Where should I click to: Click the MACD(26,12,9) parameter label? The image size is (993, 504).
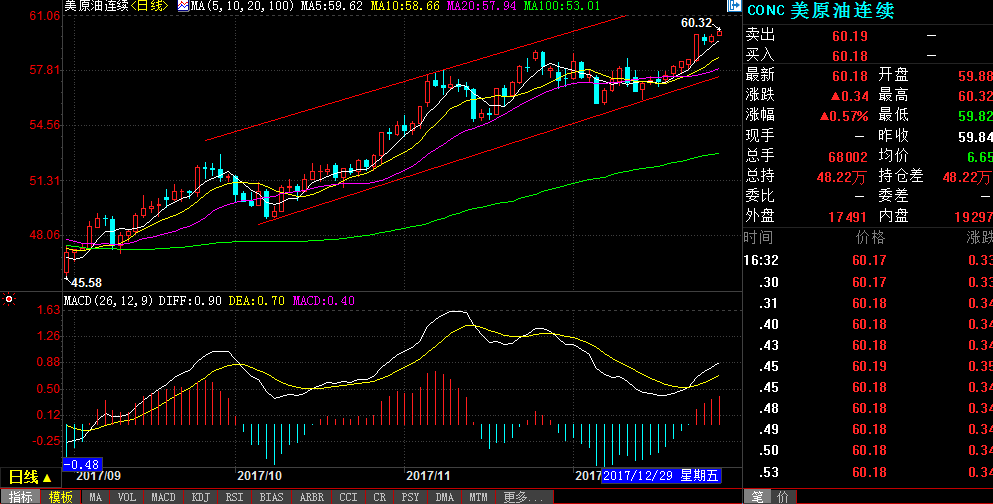pyautogui.click(x=108, y=300)
